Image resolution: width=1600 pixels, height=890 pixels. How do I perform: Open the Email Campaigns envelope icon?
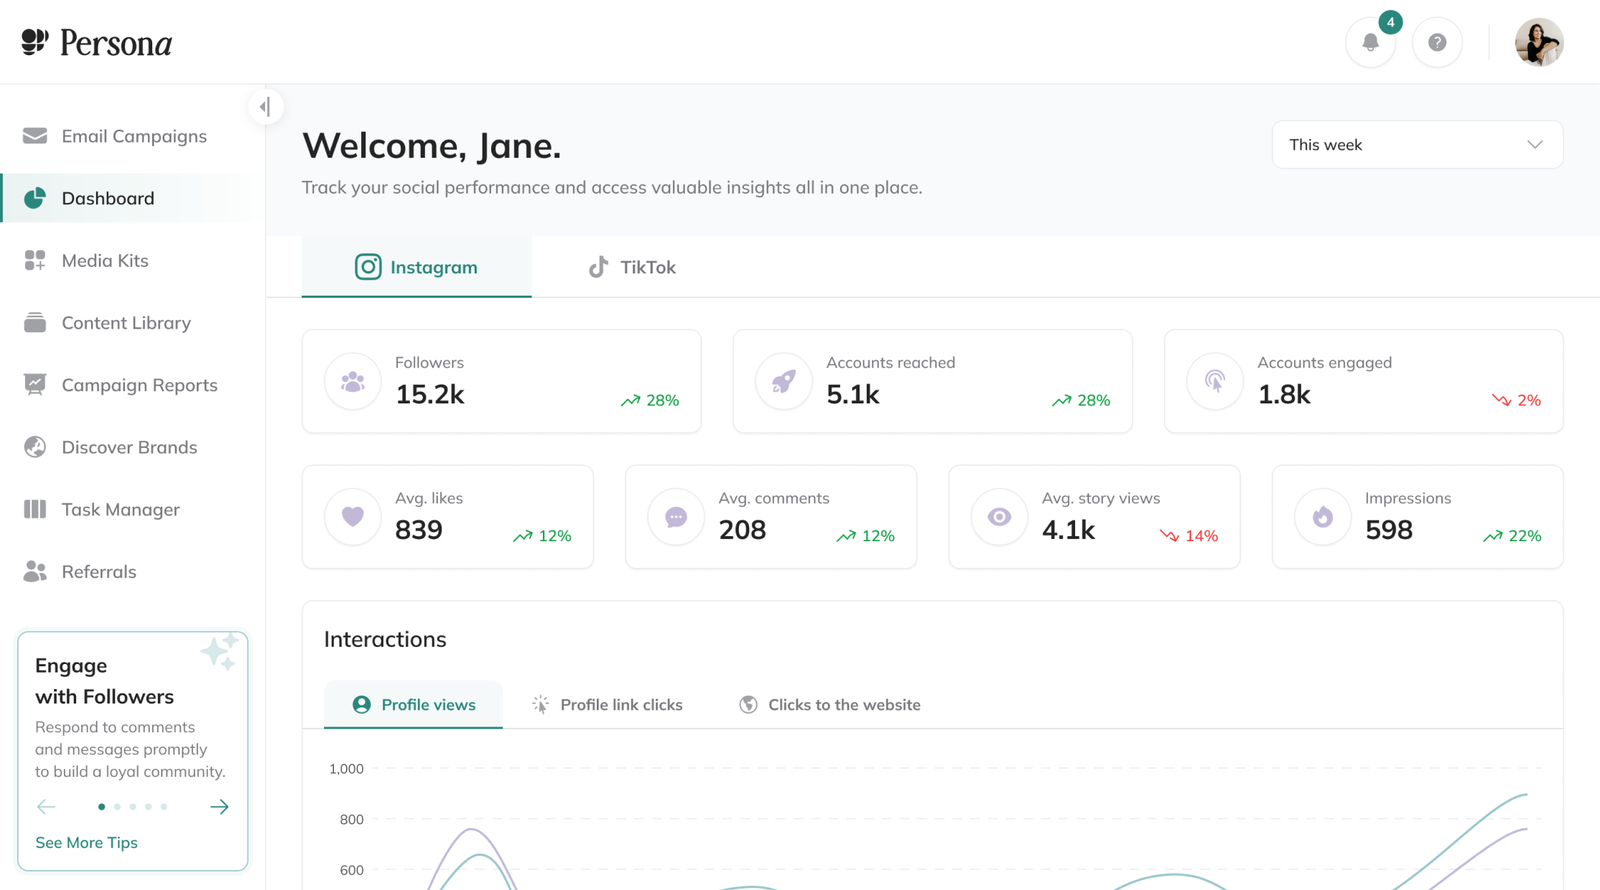(35, 136)
